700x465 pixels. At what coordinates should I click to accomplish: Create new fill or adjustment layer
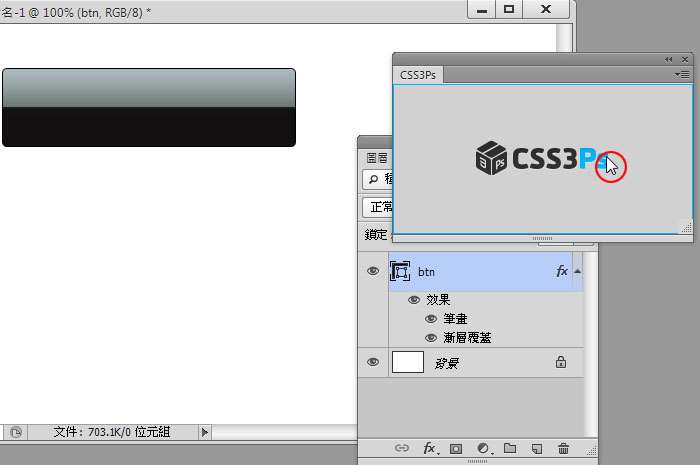tap(483, 448)
